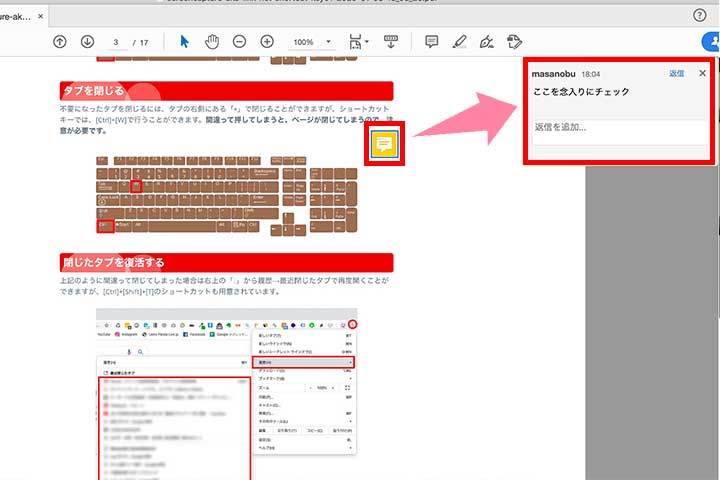Click the 返信 reply link in comment

677,74
